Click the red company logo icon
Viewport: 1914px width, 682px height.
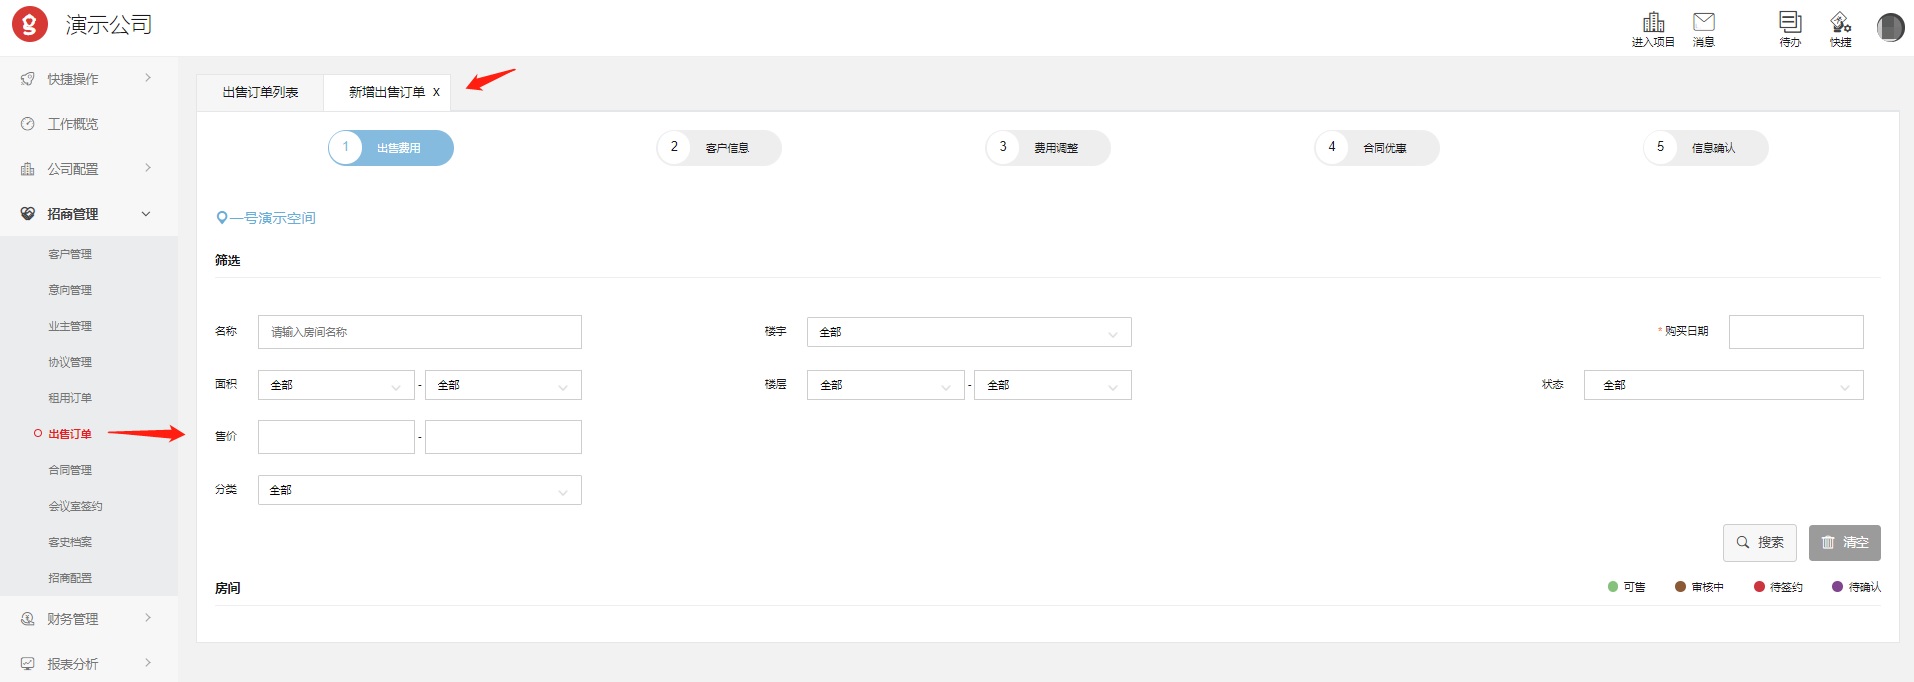coord(30,25)
